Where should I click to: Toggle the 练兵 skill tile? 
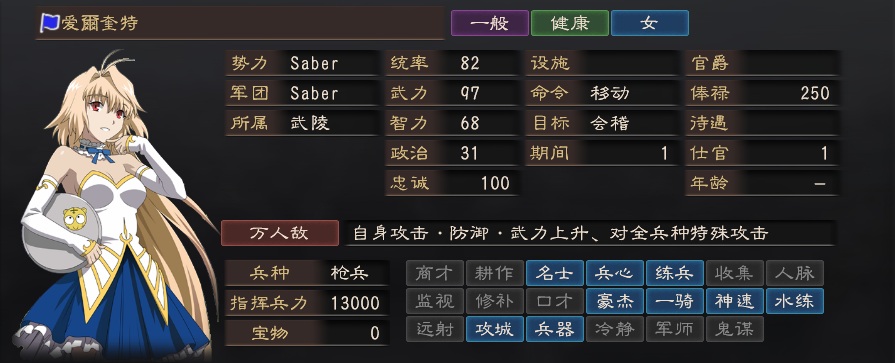(675, 273)
